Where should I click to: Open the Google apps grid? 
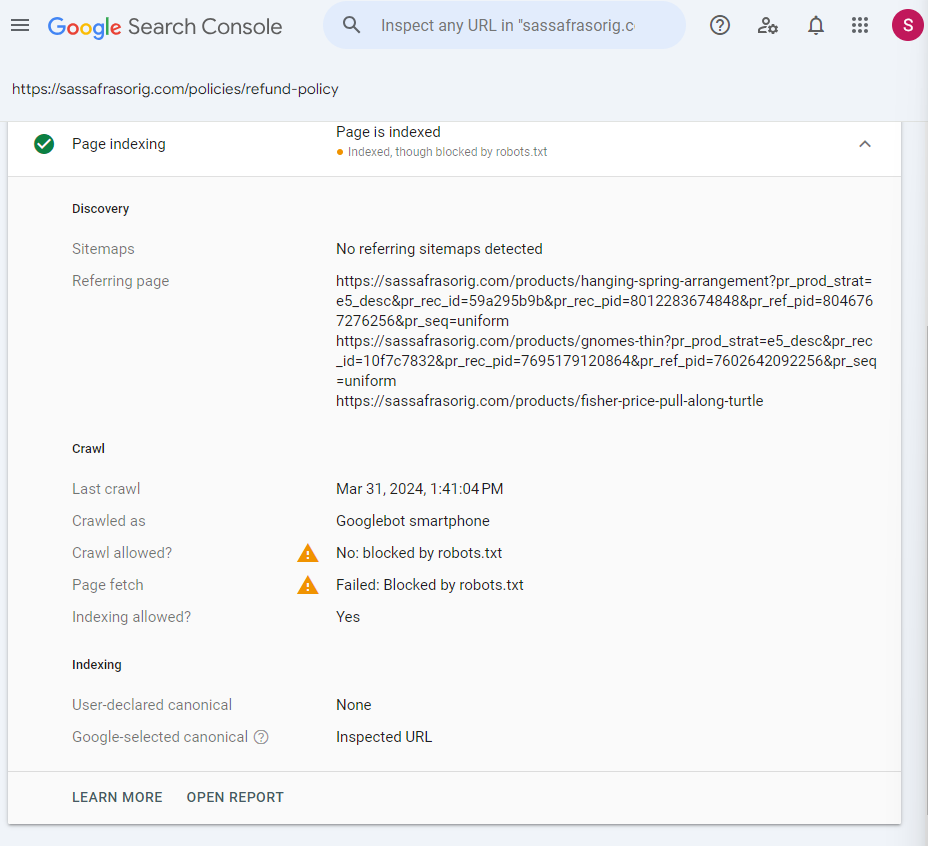pos(860,25)
